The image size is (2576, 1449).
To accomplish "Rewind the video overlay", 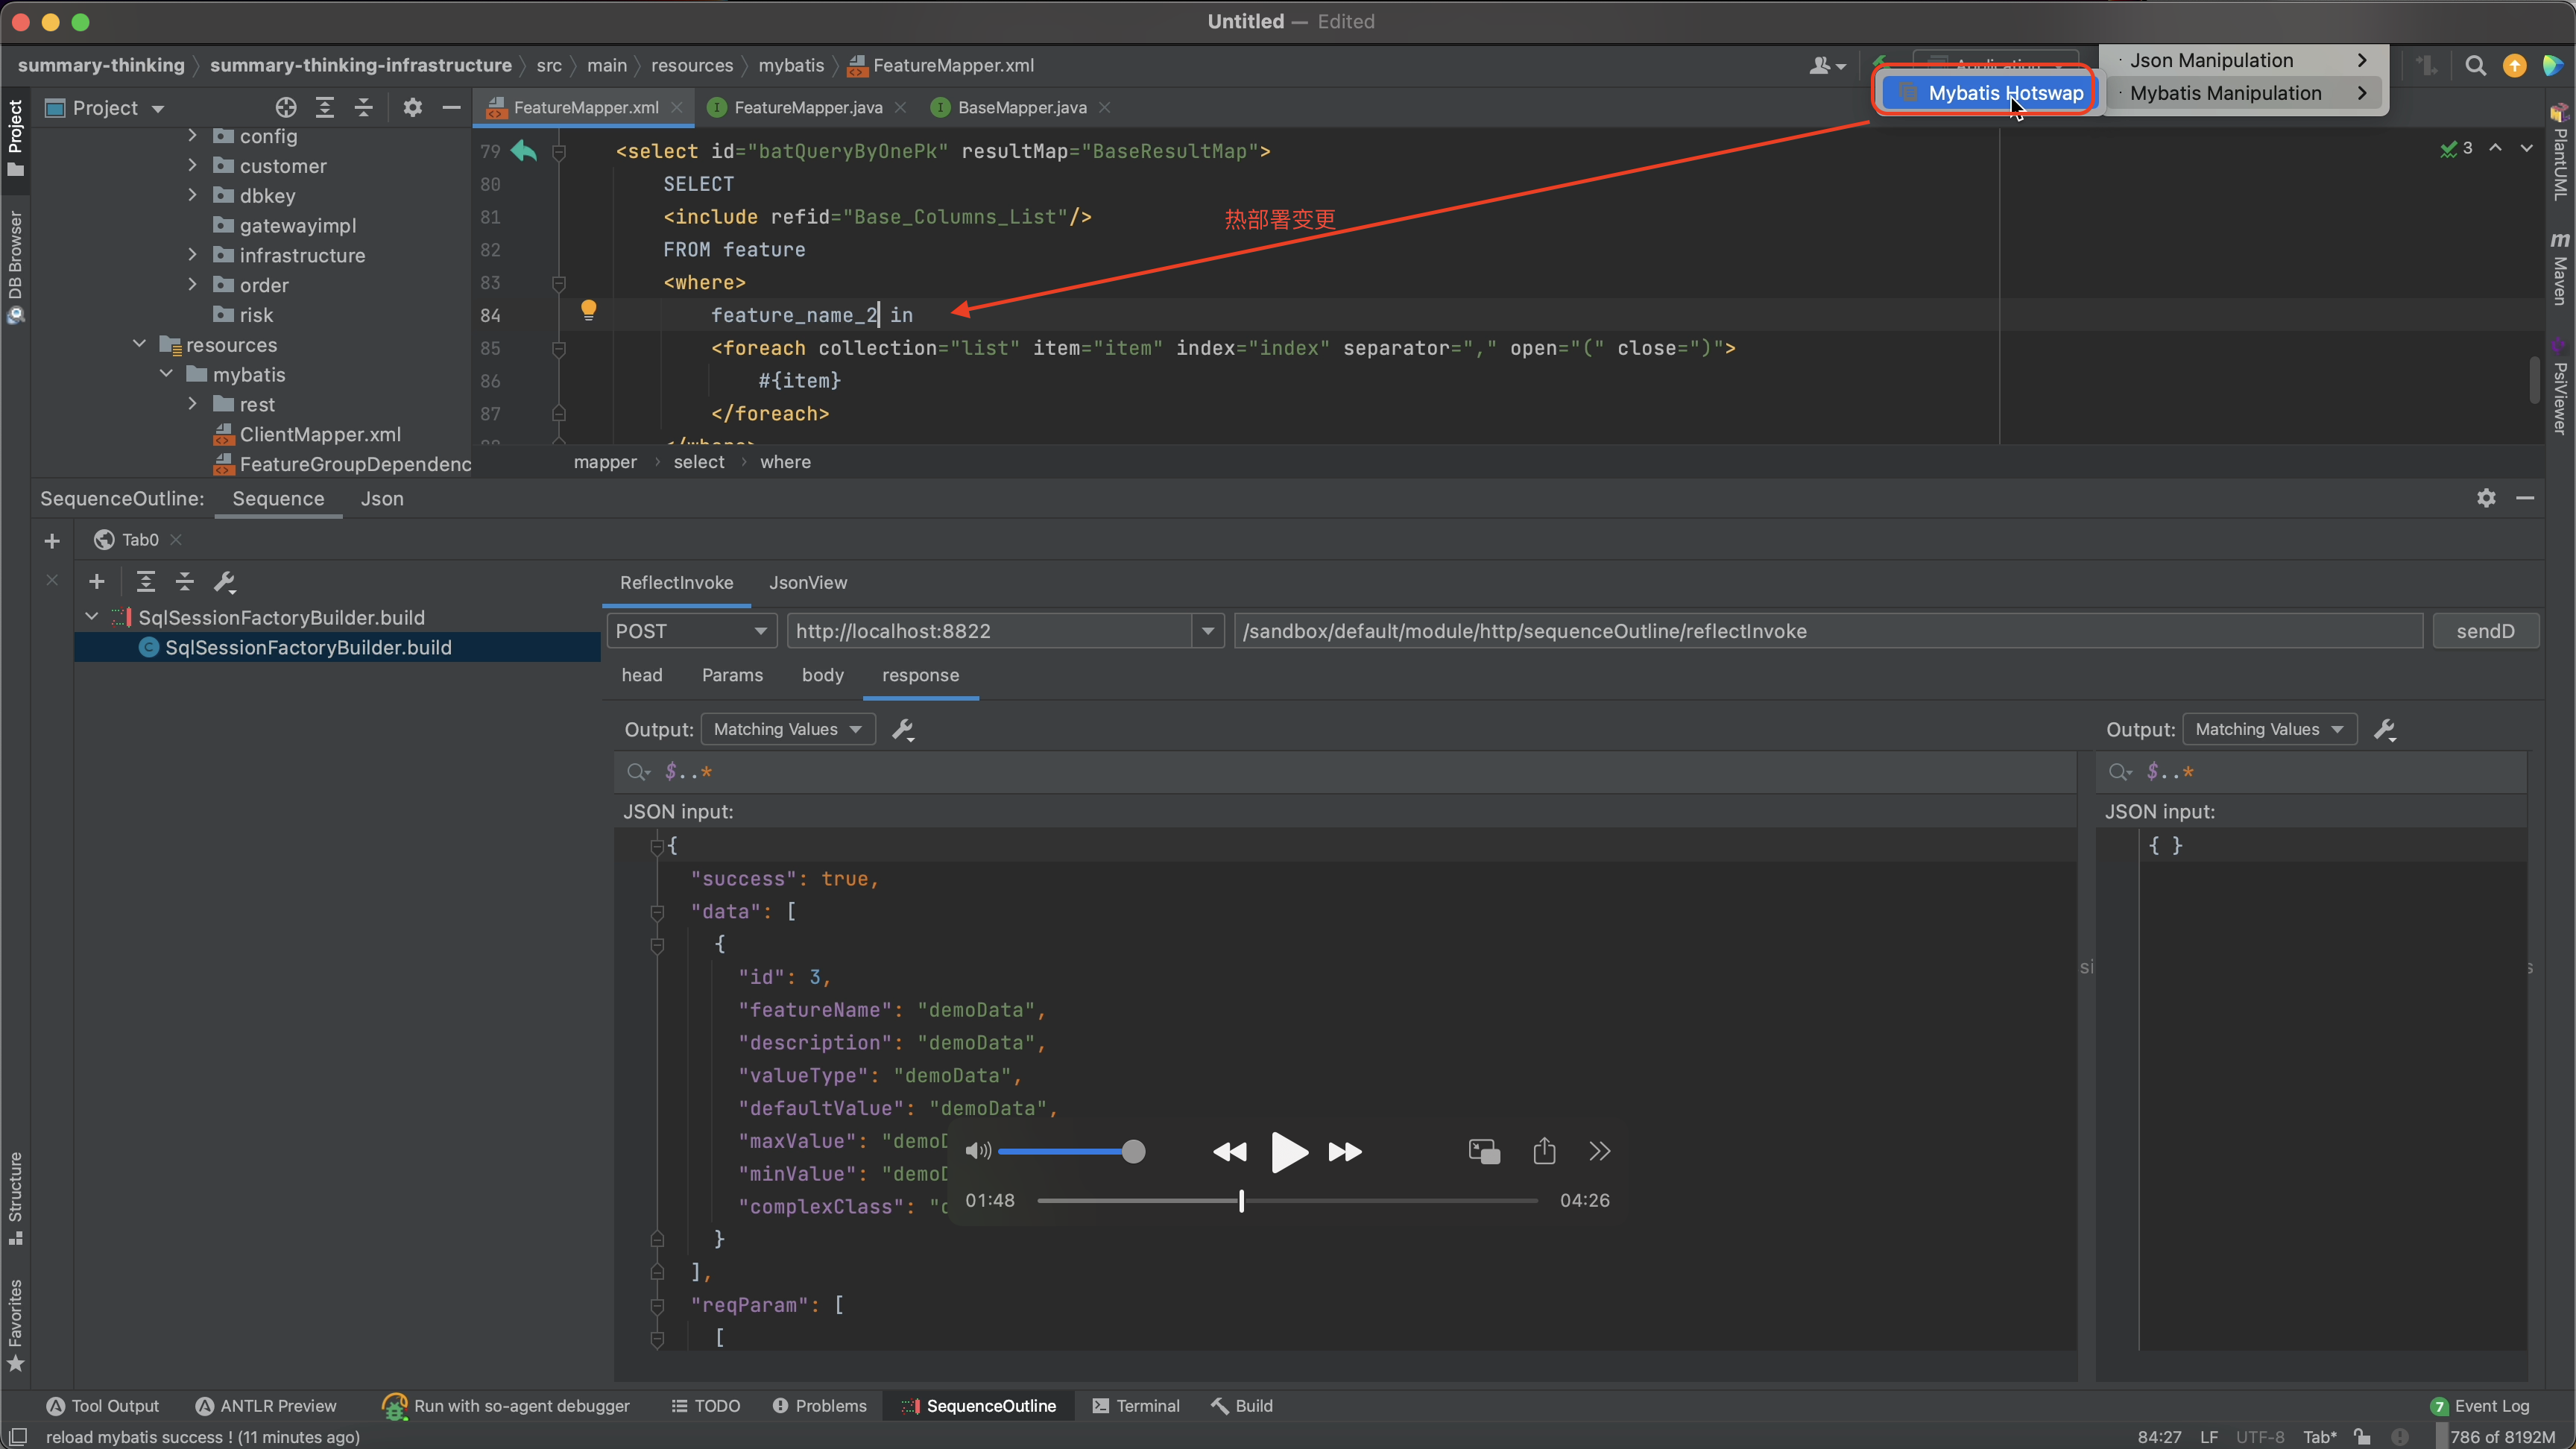I will (x=1230, y=1152).
